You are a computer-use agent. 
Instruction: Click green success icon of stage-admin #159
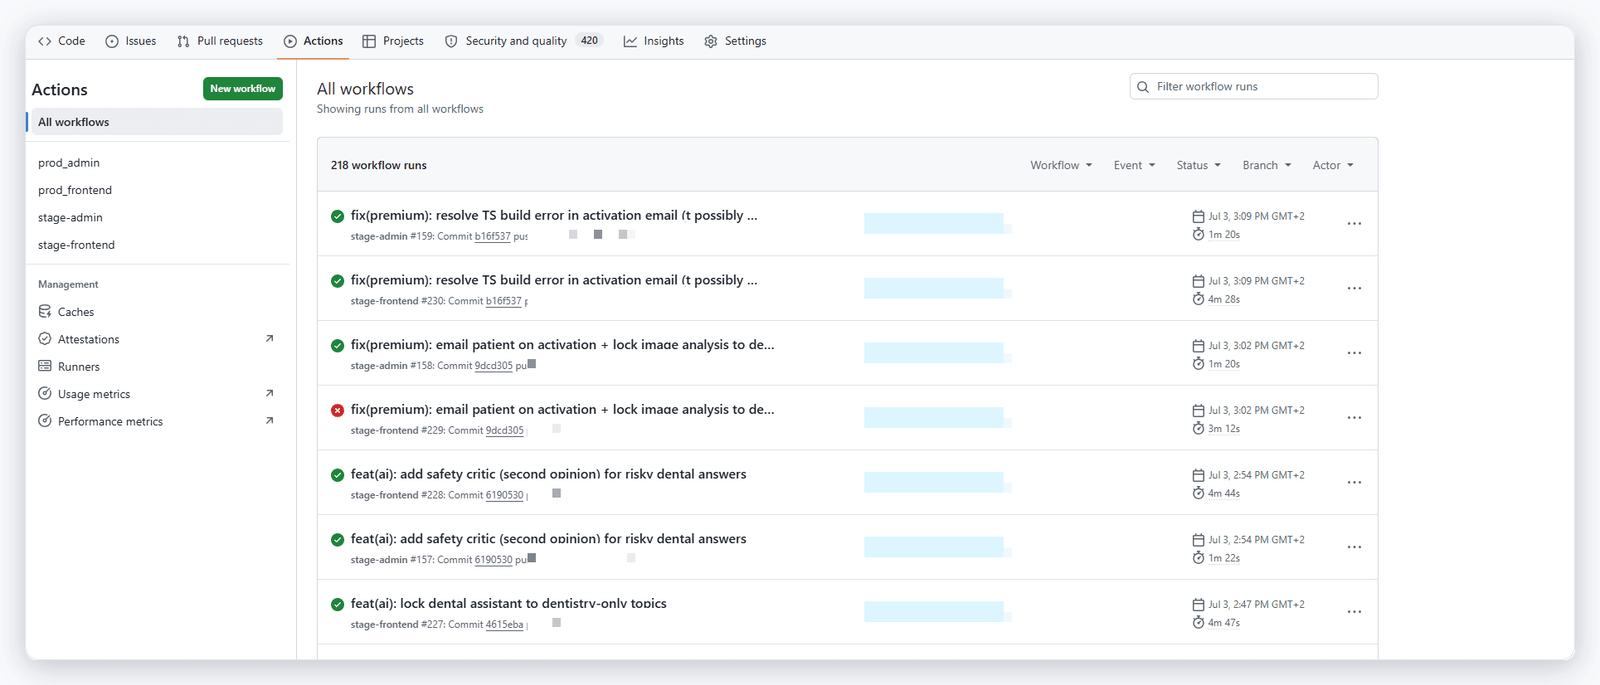337,216
